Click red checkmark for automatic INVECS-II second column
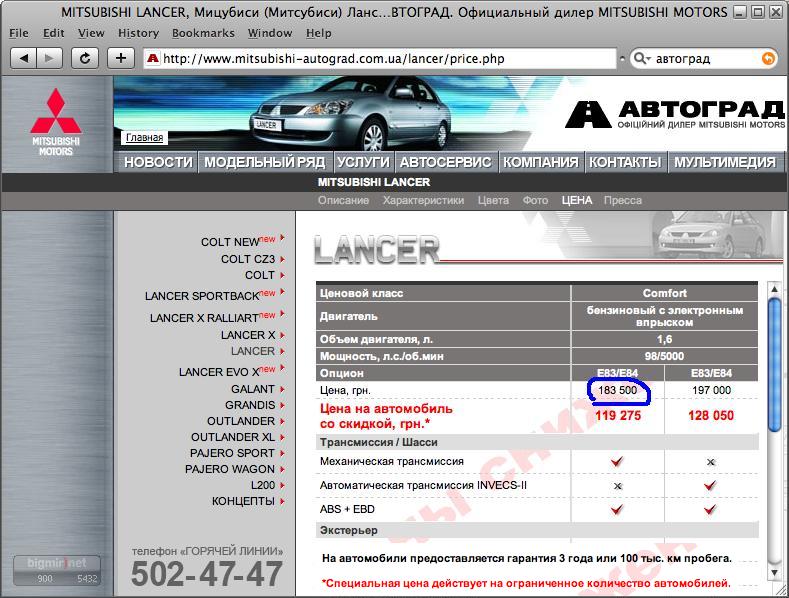The height and width of the screenshot is (598, 789). coord(710,486)
